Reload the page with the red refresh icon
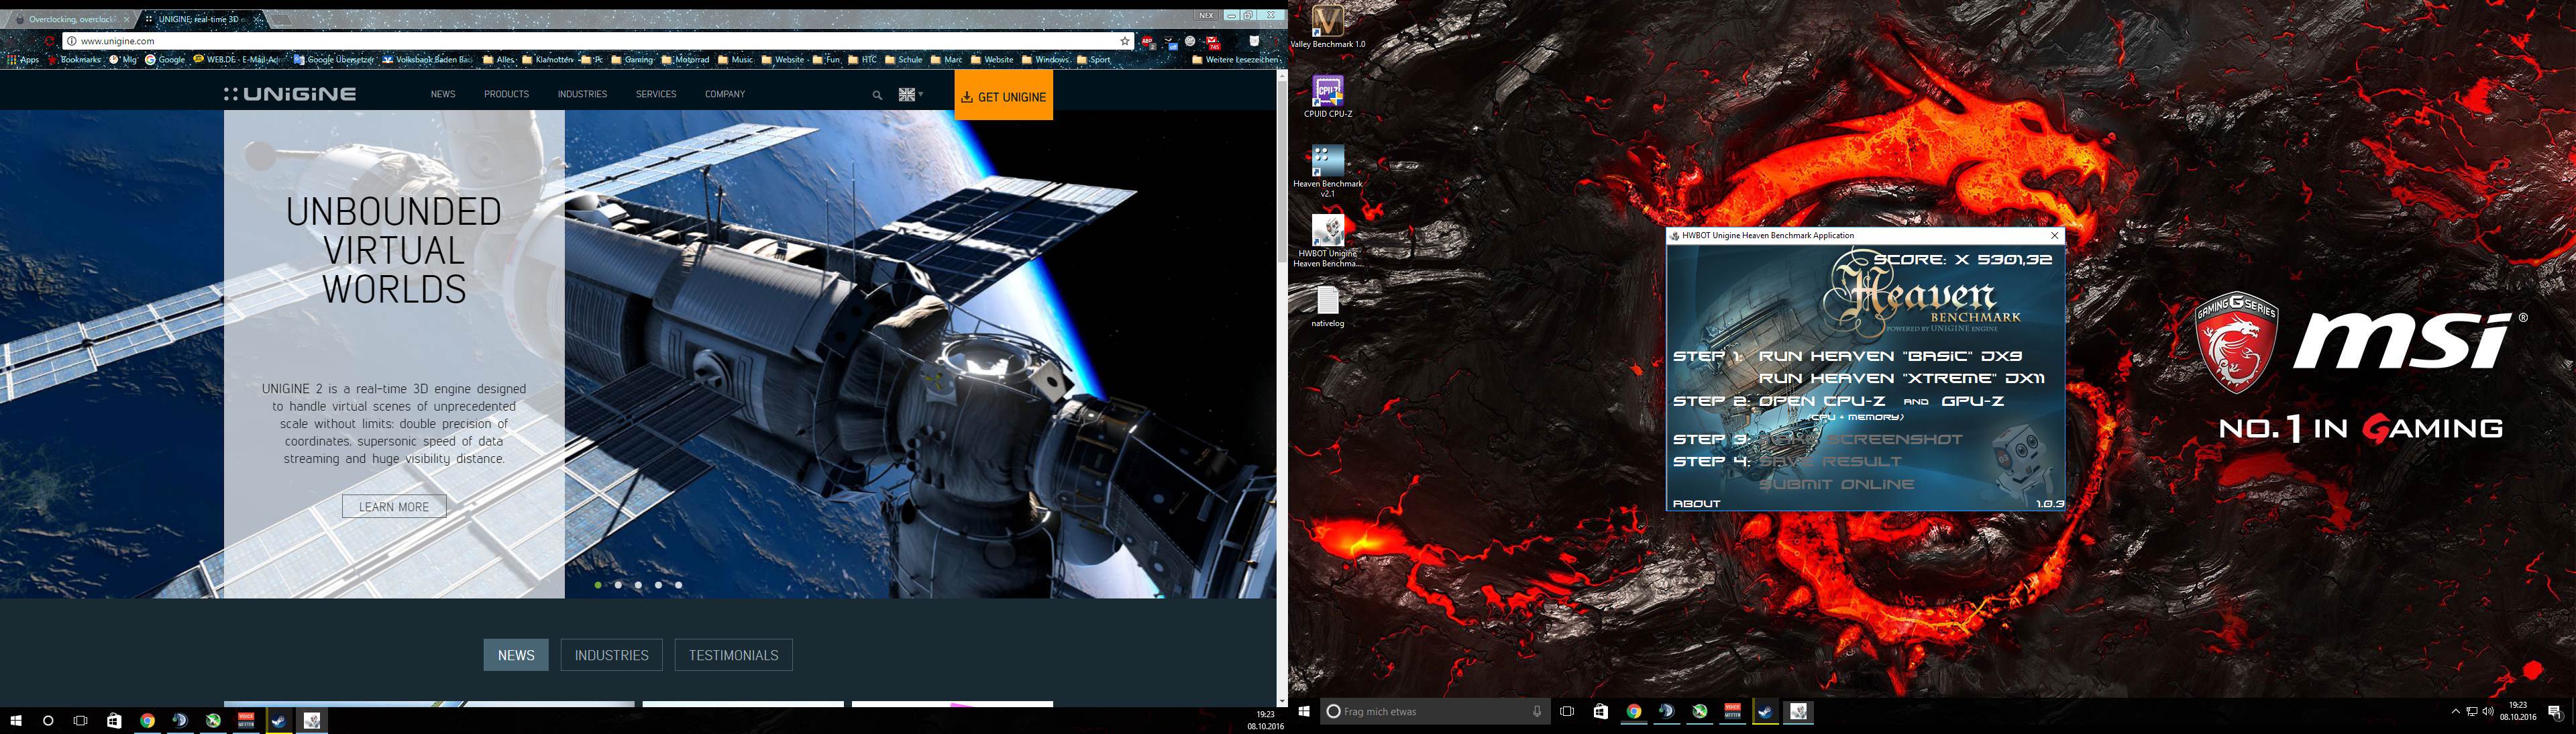2576x734 pixels. click(x=50, y=41)
